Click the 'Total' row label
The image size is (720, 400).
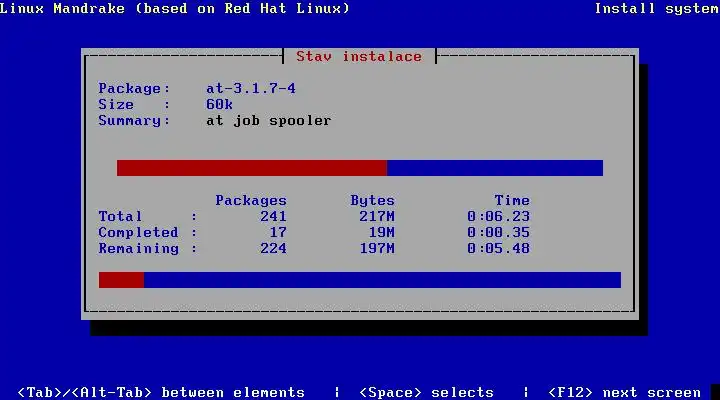click(120, 216)
